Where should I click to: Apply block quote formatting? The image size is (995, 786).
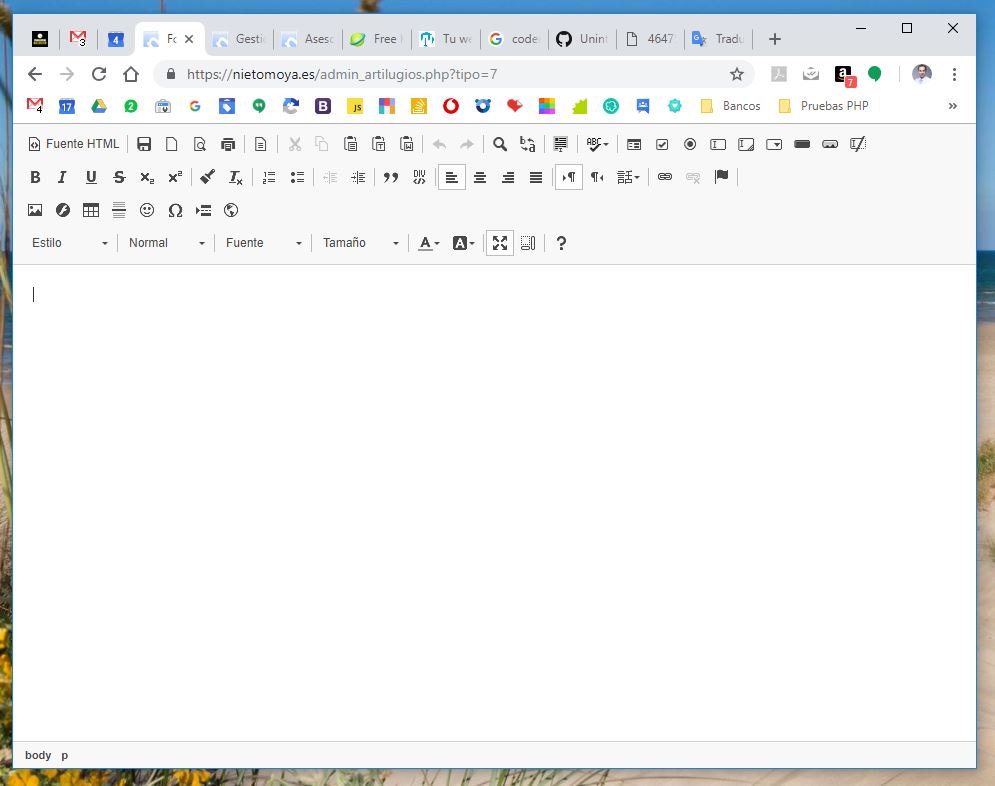pos(391,177)
